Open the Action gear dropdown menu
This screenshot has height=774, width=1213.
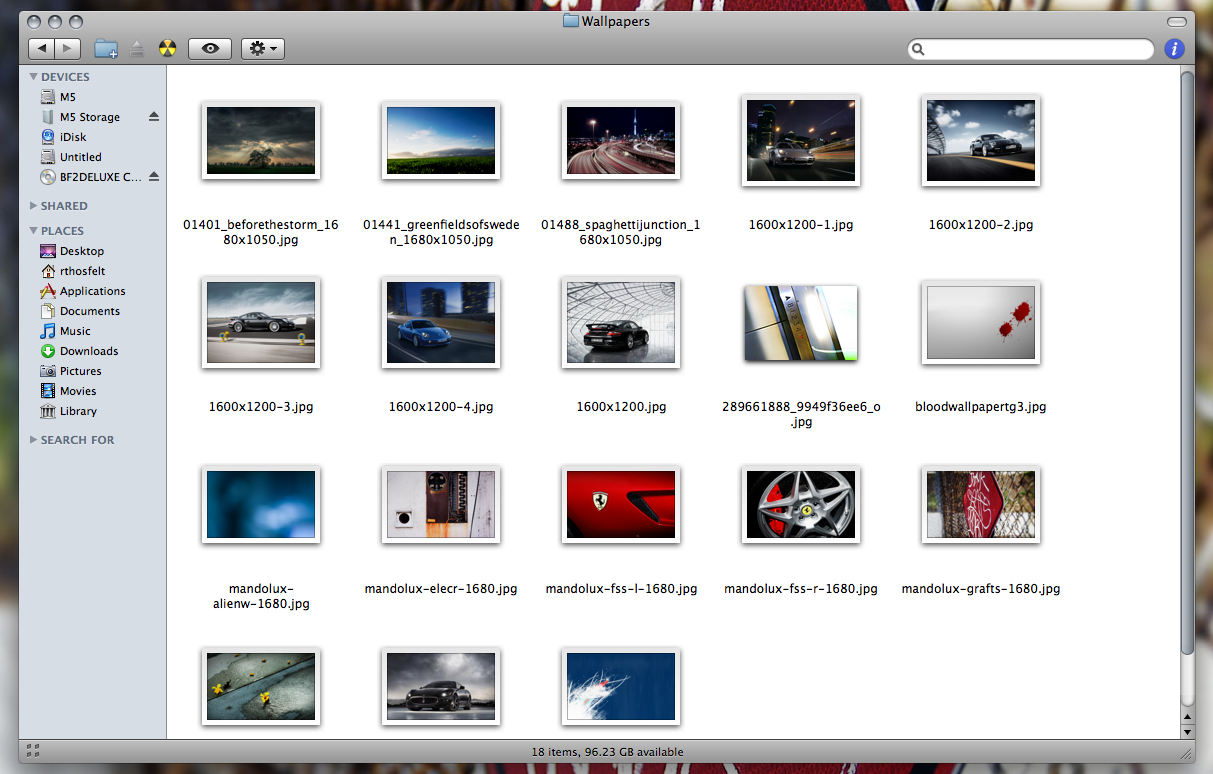[x=263, y=48]
